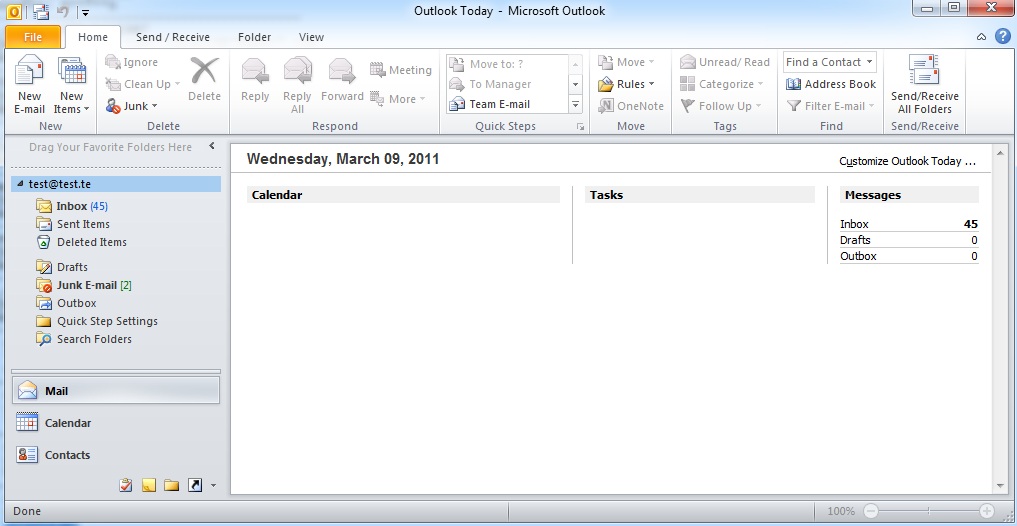This screenshot has width=1017, height=526.
Task: Configure navigation buttons dropdown arrow
Action: tap(213, 485)
